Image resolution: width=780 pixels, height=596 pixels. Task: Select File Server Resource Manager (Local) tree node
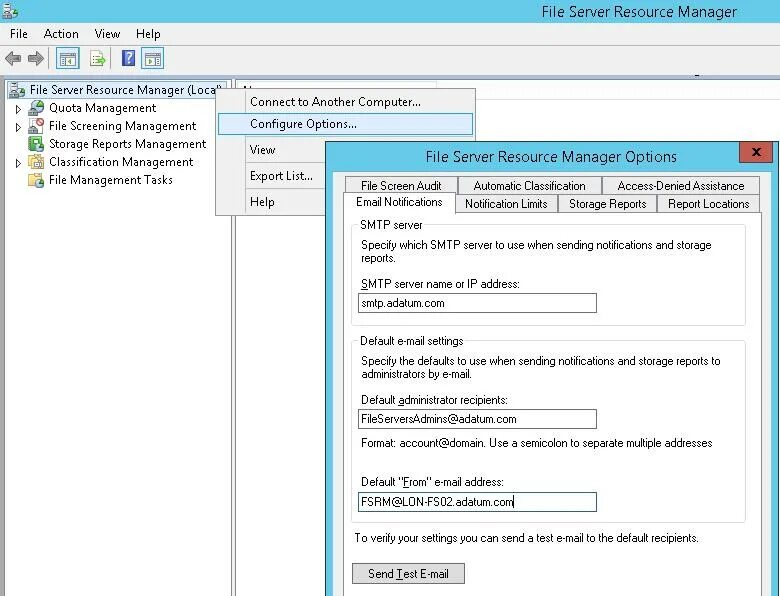(125, 90)
